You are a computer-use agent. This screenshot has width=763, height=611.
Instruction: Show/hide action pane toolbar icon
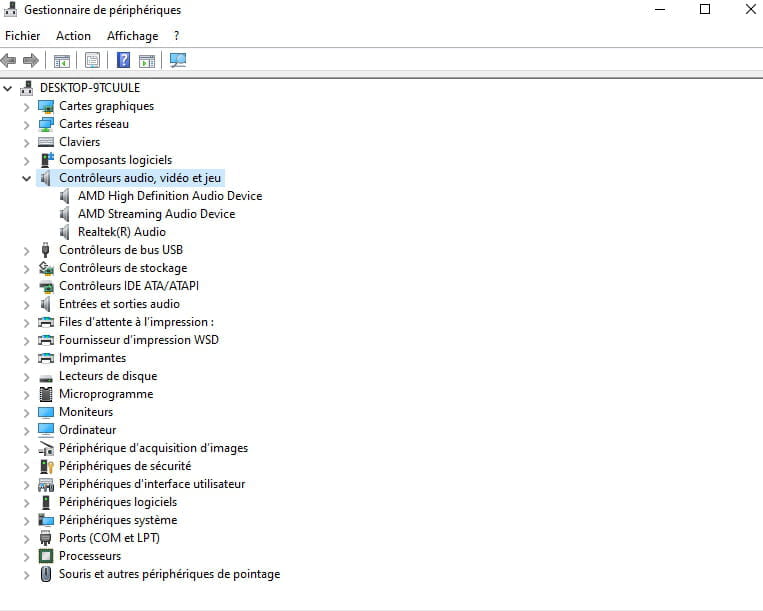coord(147,61)
